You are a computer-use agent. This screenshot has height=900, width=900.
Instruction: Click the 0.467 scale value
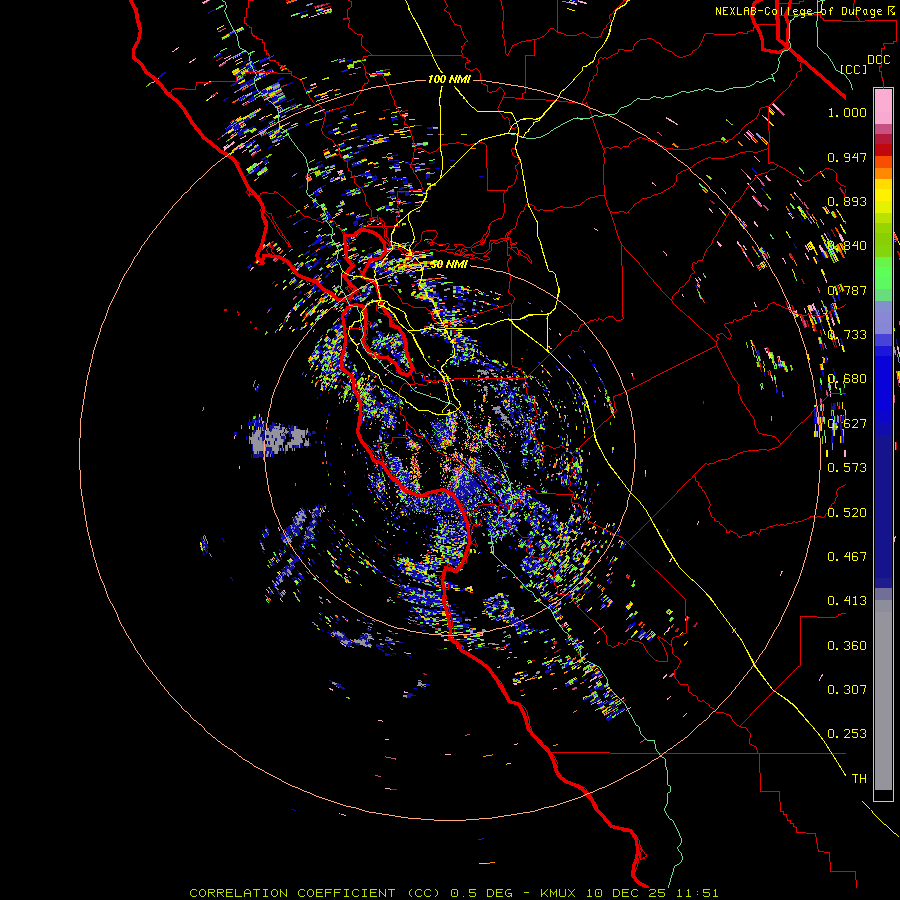pyautogui.click(x=847, y=557)
